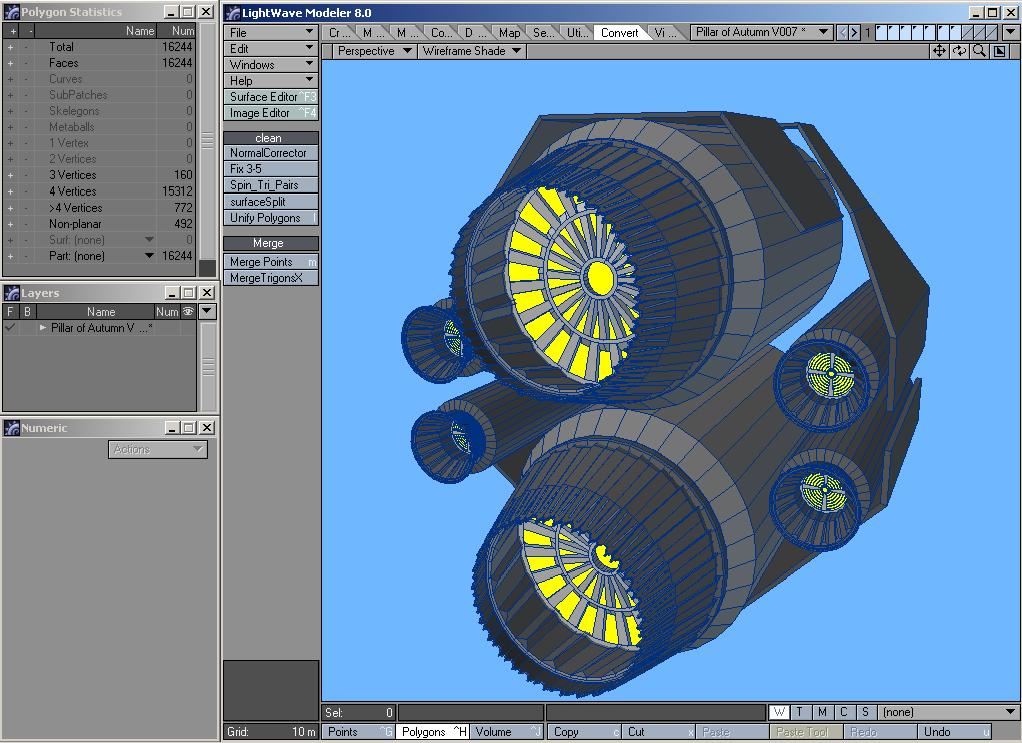Select Points selection mode at the bottom

click(358, 732)
